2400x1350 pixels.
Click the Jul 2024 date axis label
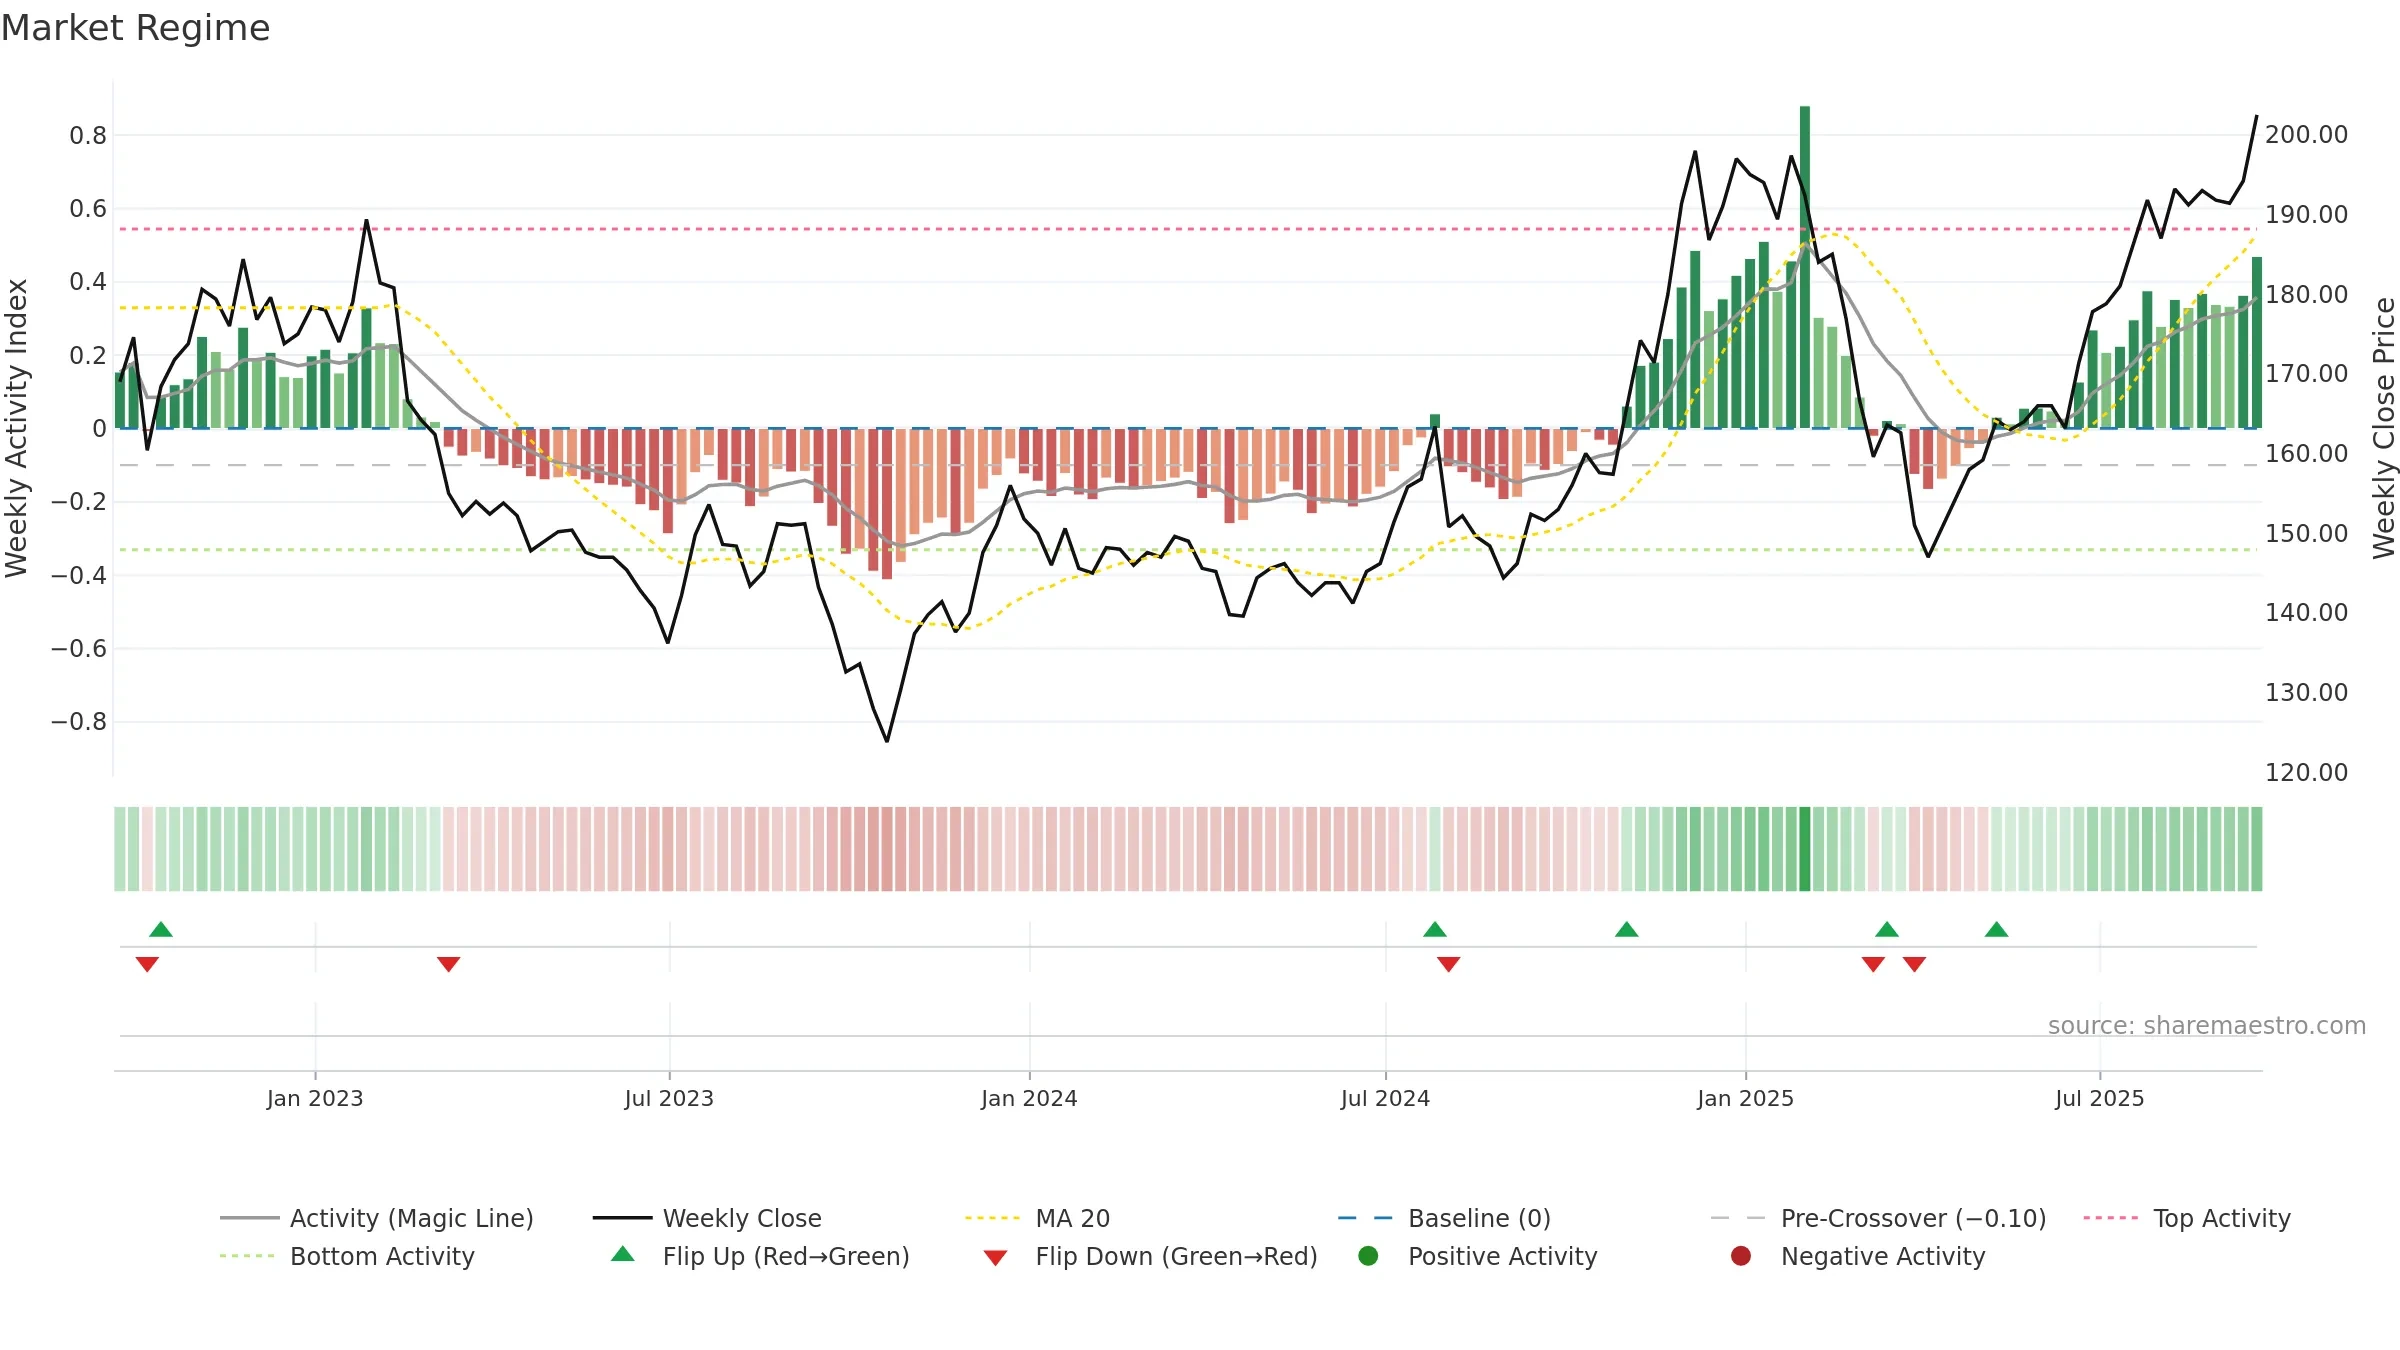[1385, 1098]
